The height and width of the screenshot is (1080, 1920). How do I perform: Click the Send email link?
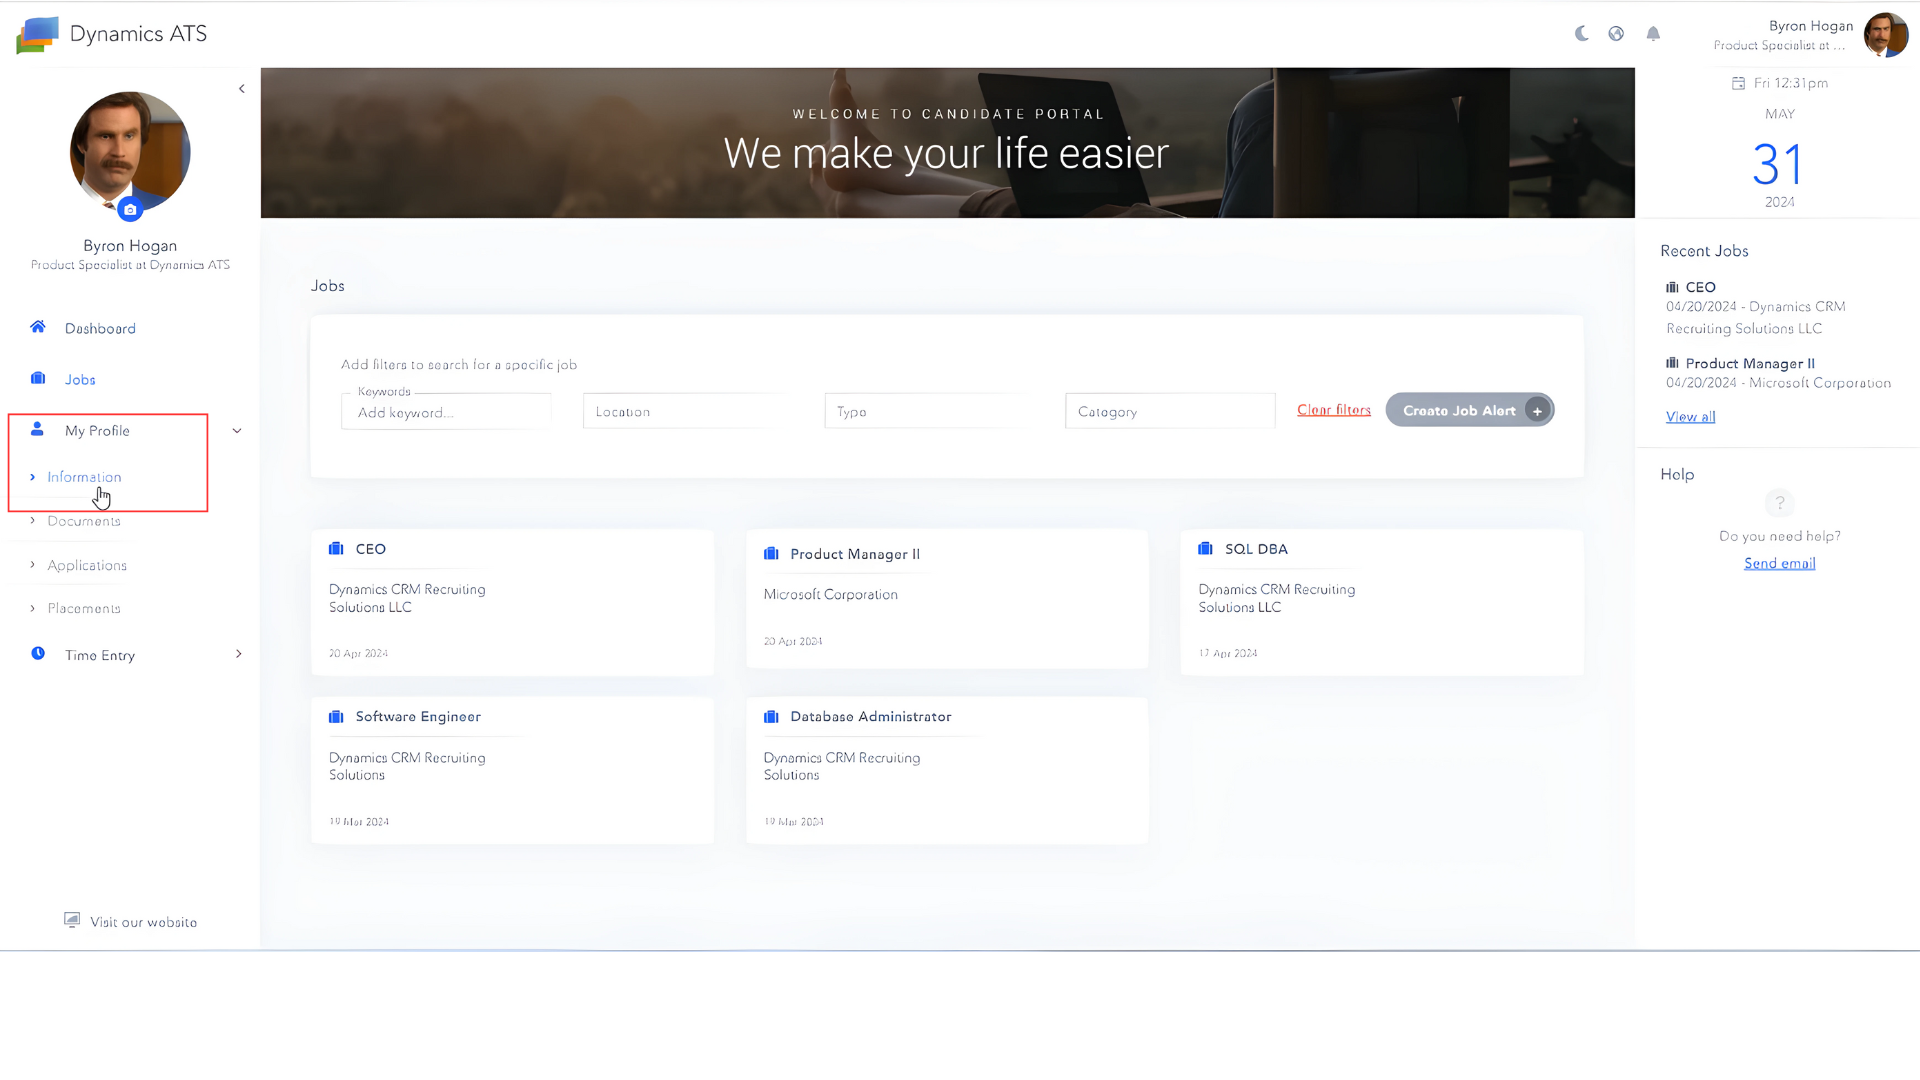coord(1780,563)
